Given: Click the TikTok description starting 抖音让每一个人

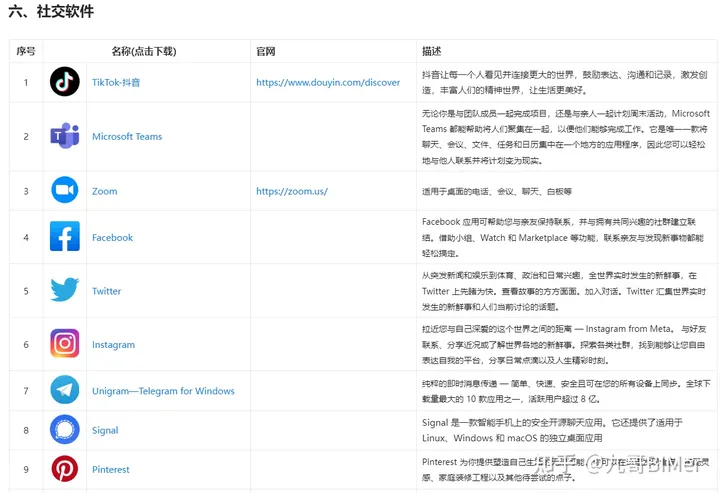Looking at the screenshot, I should 565,83.
